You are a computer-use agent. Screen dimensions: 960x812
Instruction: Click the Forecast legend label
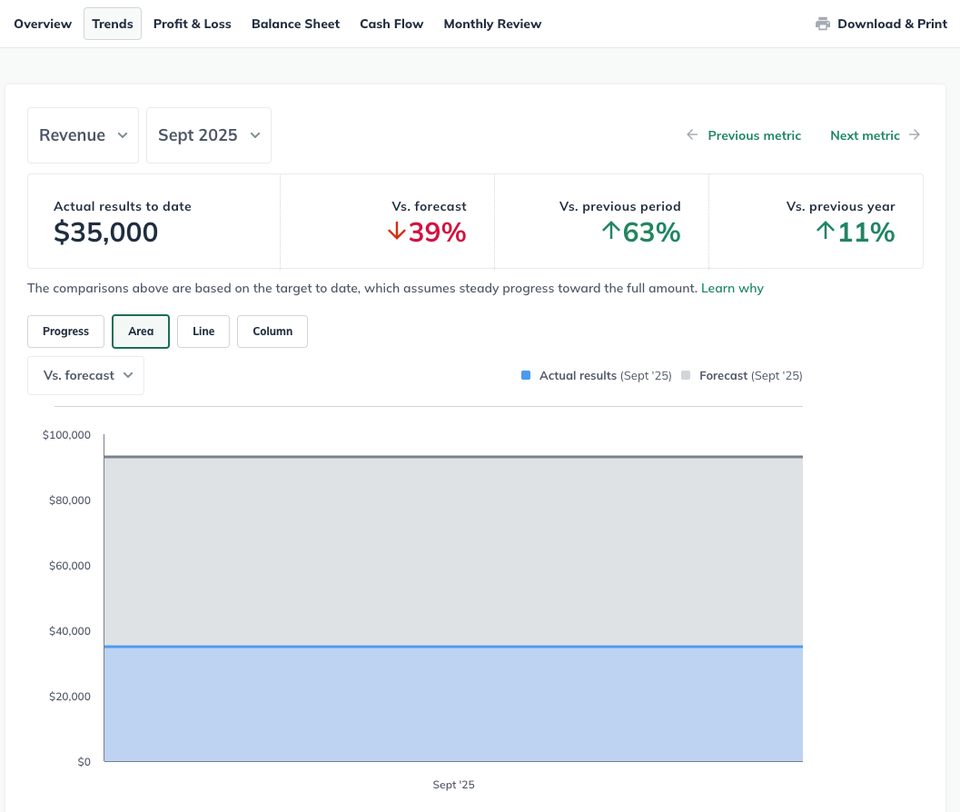click(x=751, y=375)
